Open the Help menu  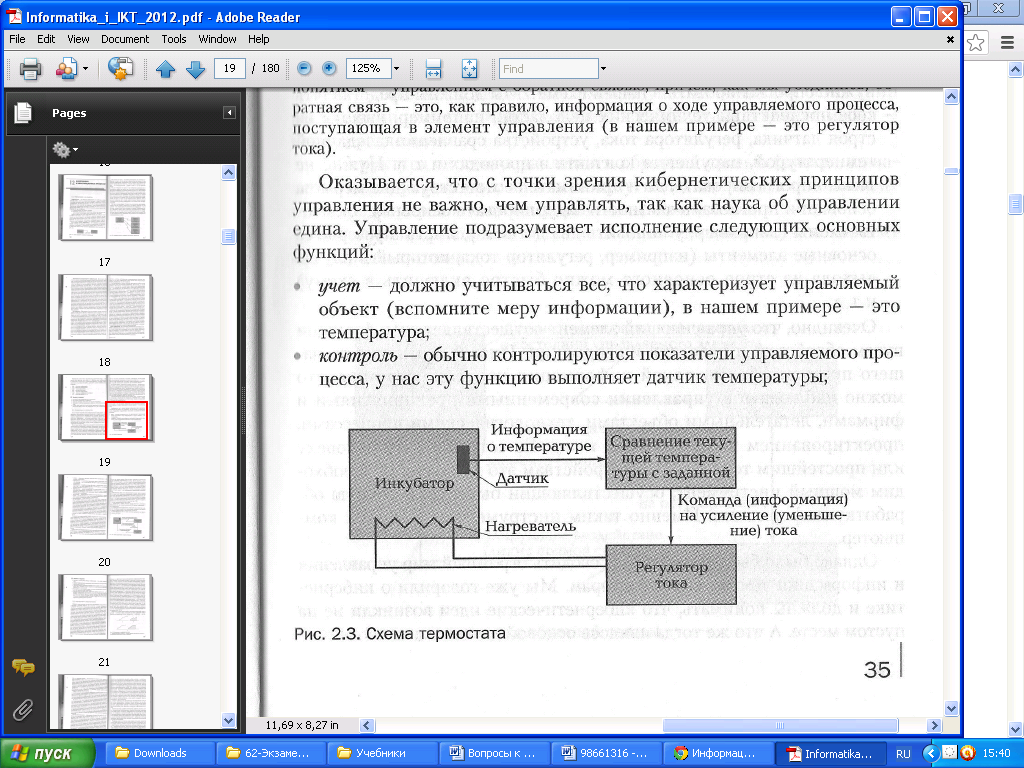click(259, 39)
